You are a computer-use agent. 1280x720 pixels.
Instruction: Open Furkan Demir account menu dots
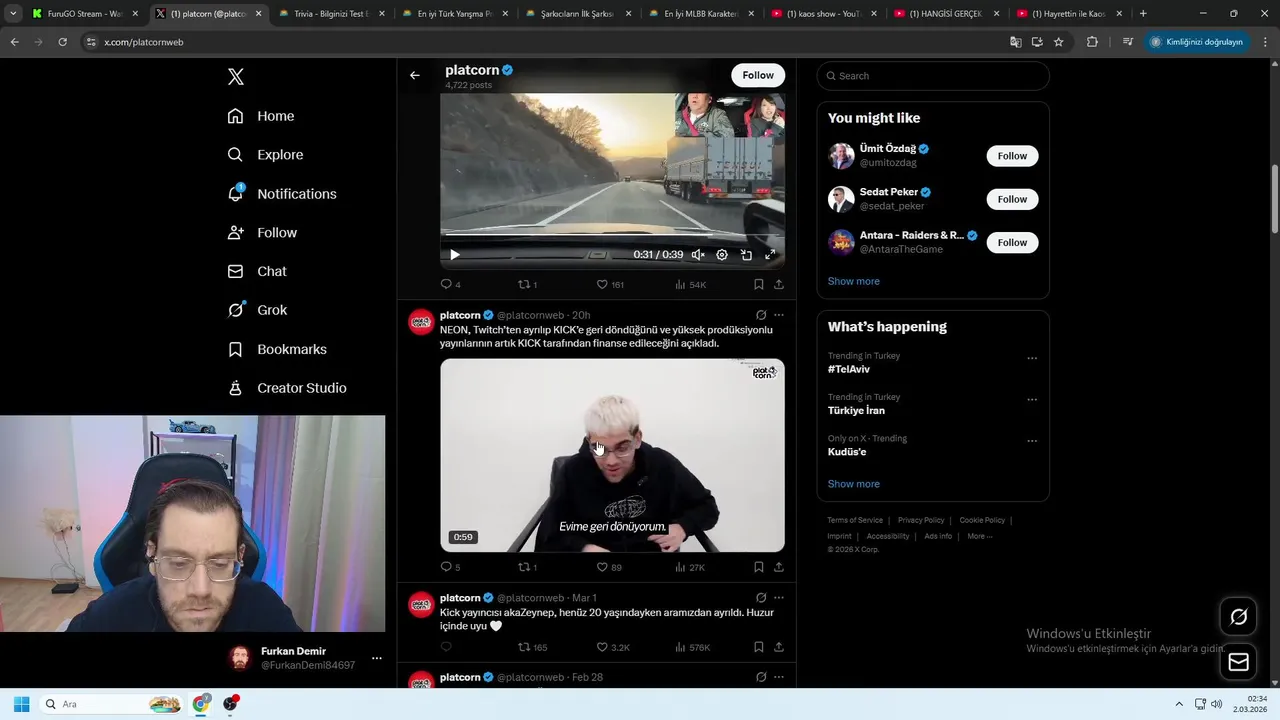376,658
